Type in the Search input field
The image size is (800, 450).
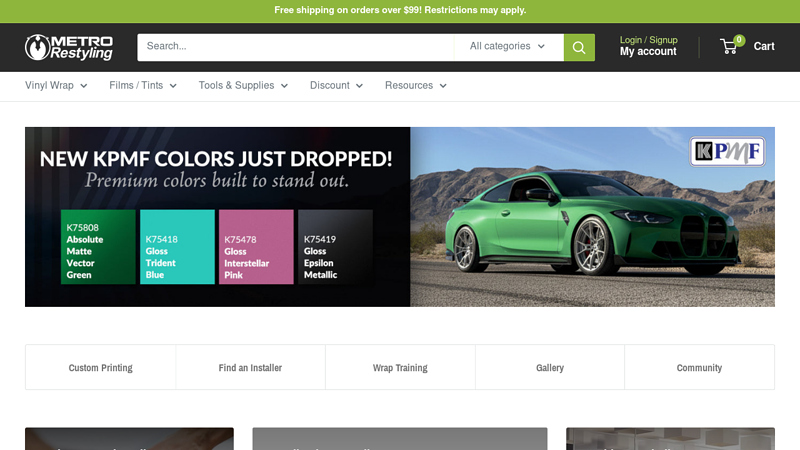tap(295, 46)
